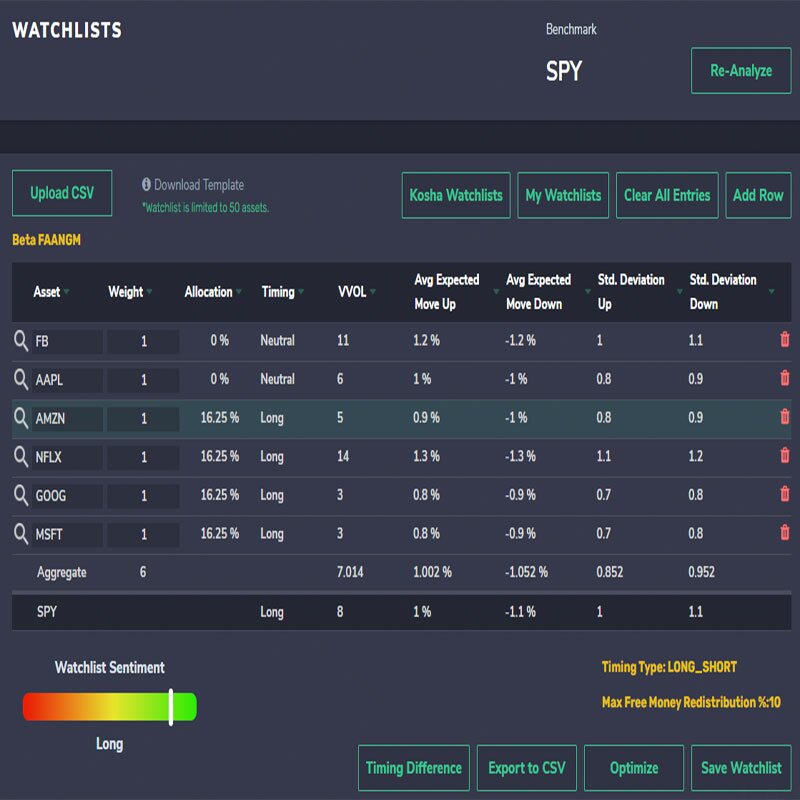Click the weight field for AMZN
This screenshot has height=800, width=800.
[x=143, y=419]
